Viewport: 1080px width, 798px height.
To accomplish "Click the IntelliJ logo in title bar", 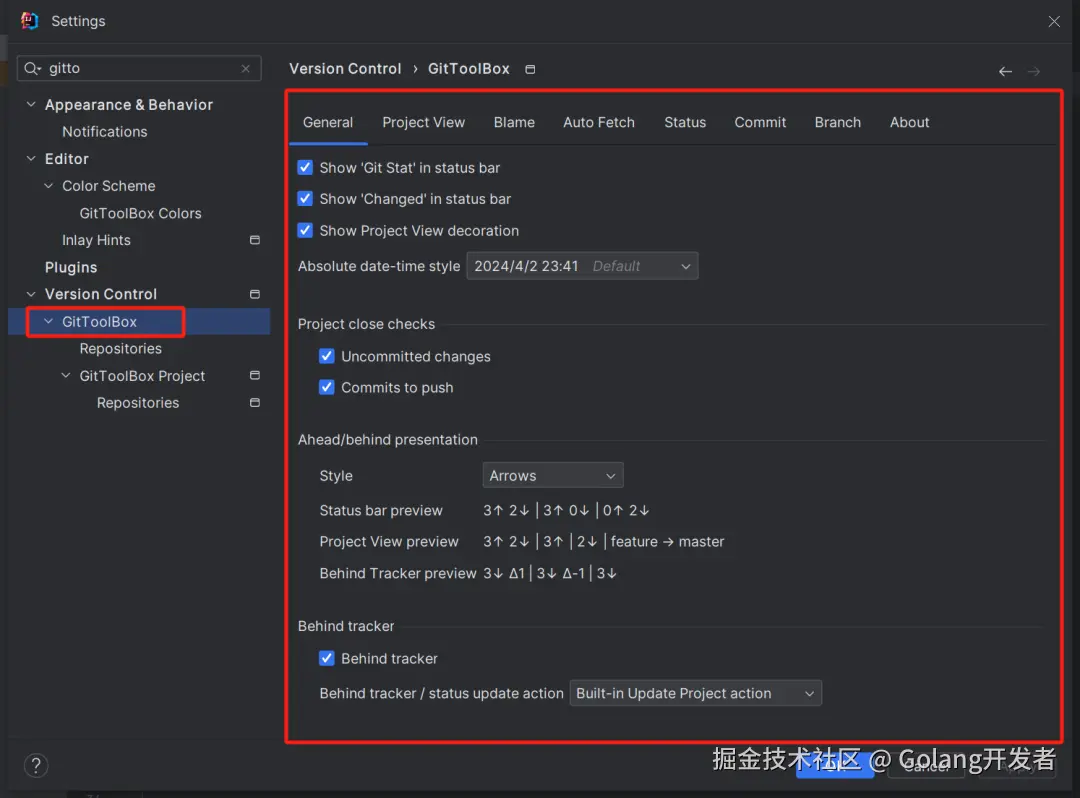I will [x=30, y=21].
